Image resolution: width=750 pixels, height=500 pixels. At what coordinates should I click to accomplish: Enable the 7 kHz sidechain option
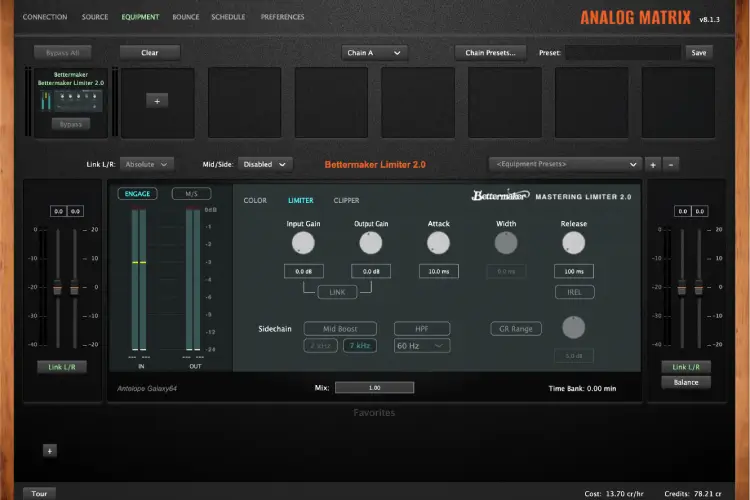pyautogui.click(x=359, y=346)
